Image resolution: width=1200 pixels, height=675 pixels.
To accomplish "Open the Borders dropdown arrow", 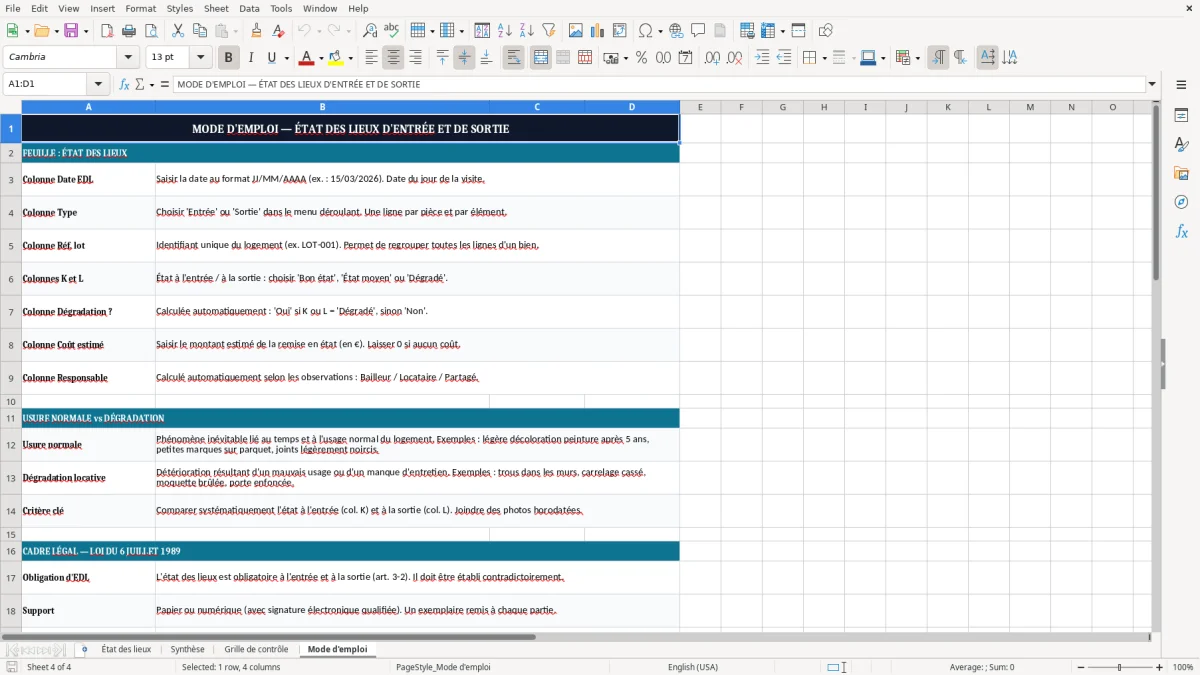I will point(825,58).
